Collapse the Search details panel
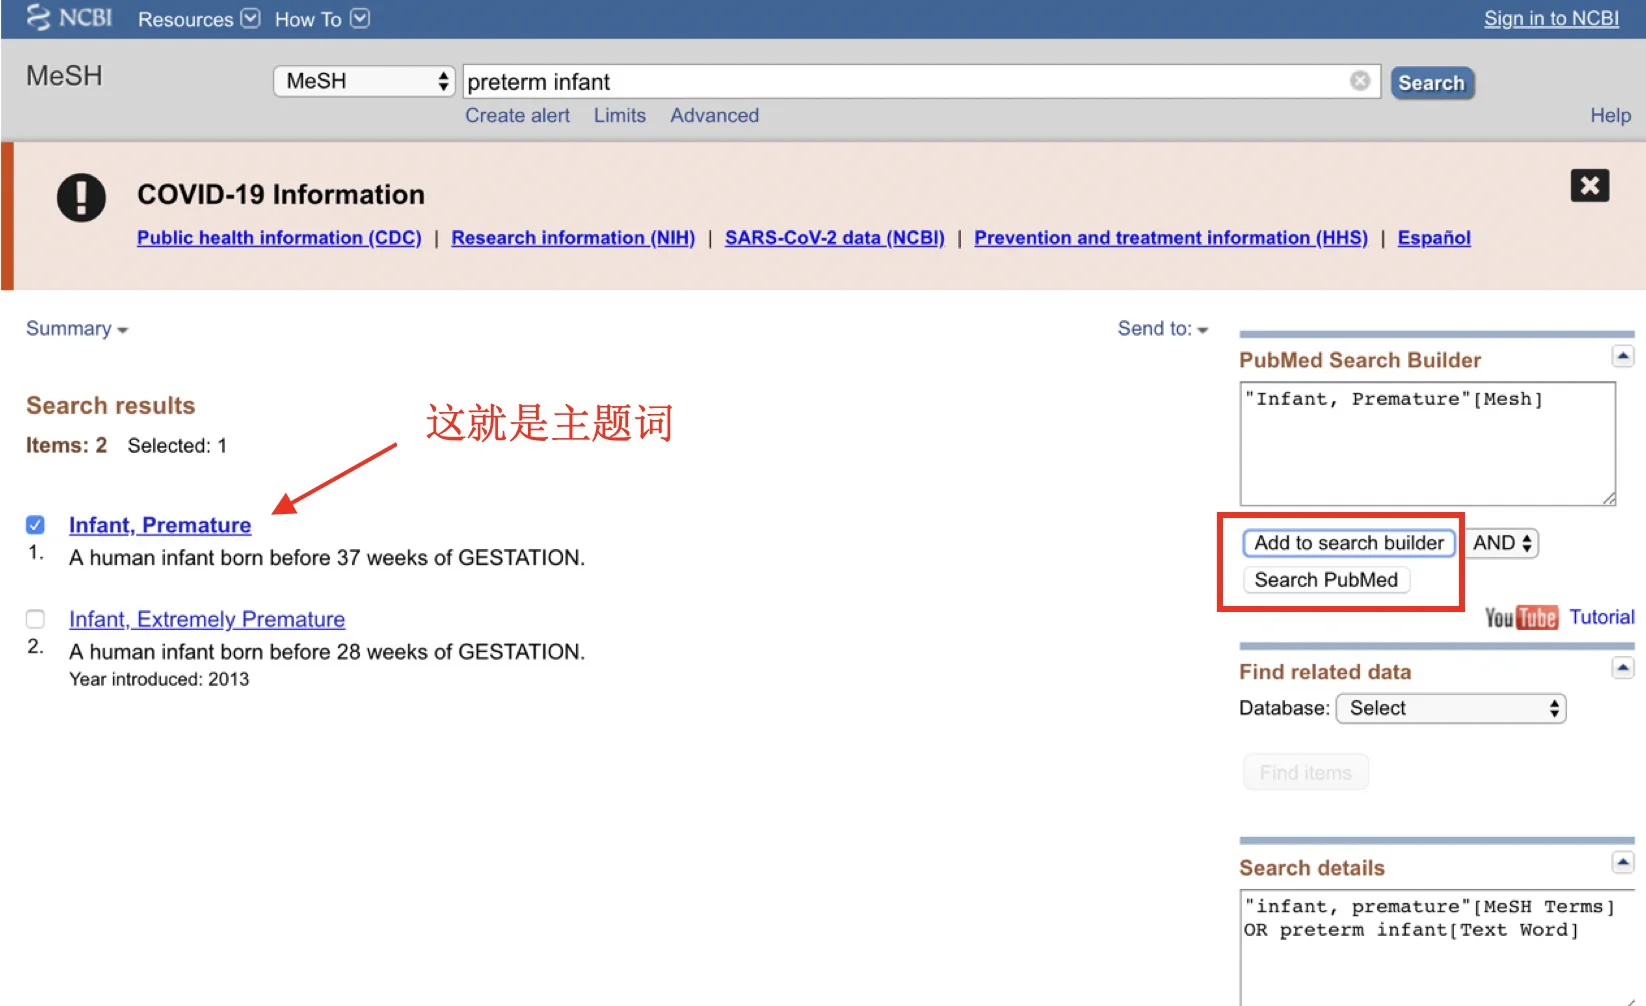This screenshot has width=1646, height=1006. point(1623,862)
